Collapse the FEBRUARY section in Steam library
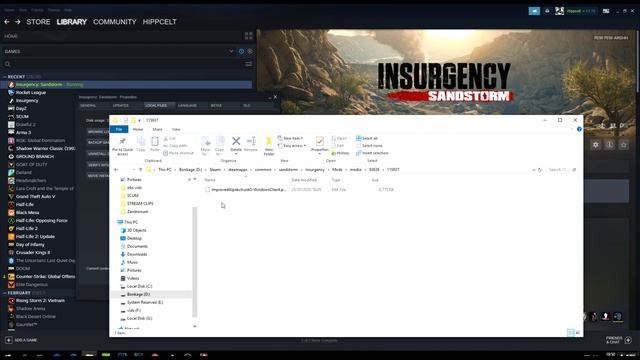 click(4, 293)
